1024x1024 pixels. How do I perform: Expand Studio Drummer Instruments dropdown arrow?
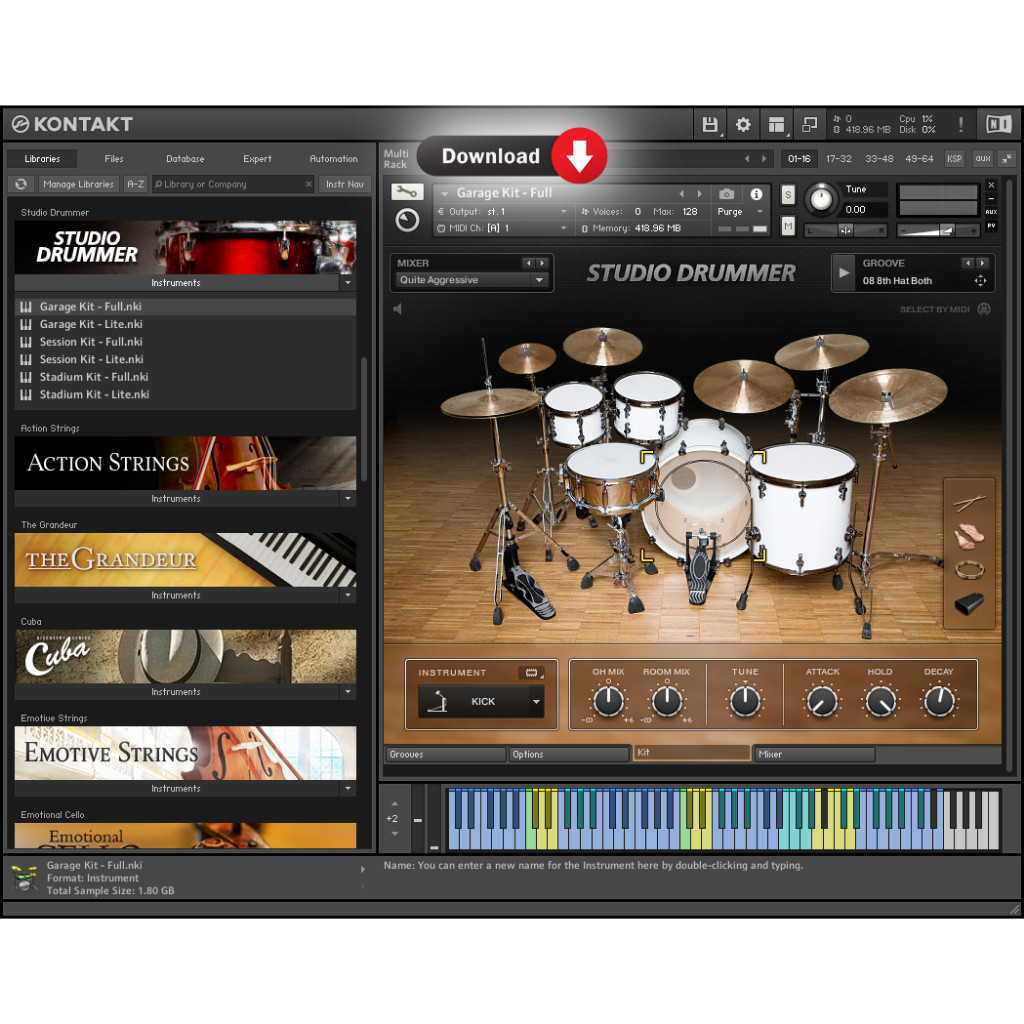click(x=347, y=283)
